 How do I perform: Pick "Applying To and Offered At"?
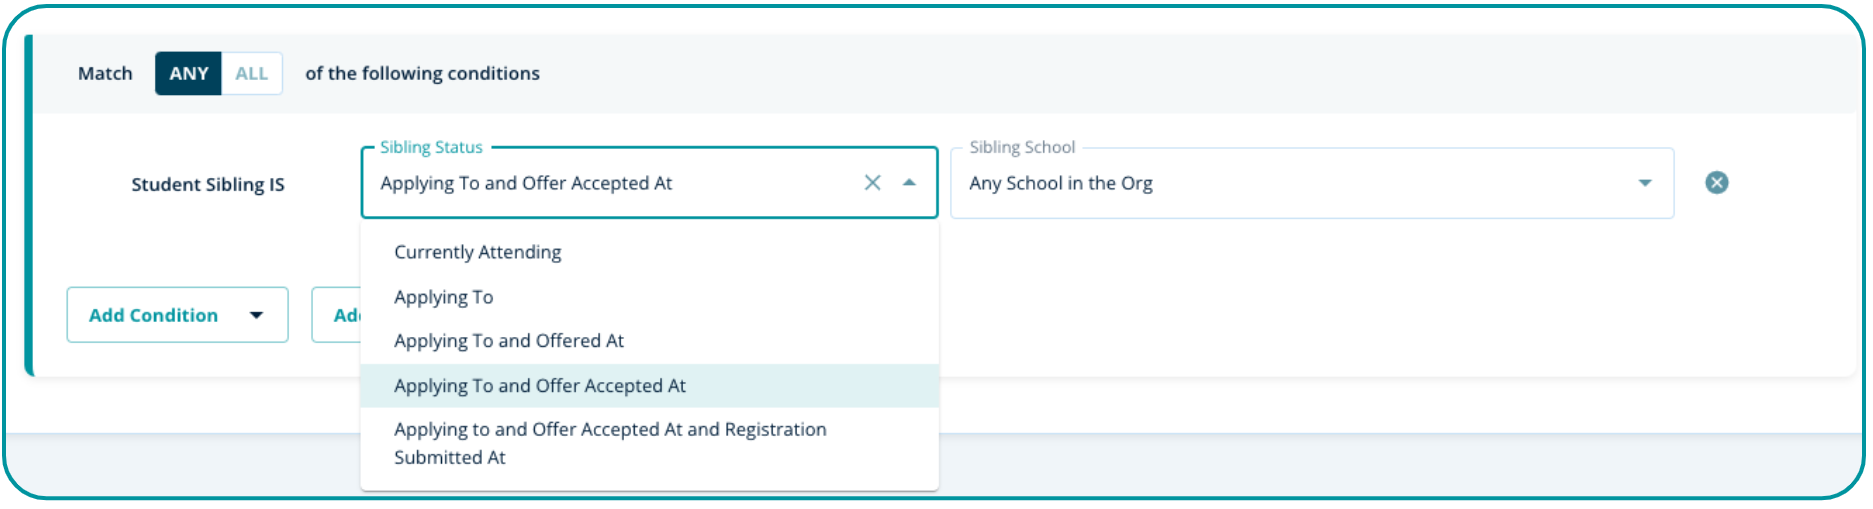coord(509,341)
